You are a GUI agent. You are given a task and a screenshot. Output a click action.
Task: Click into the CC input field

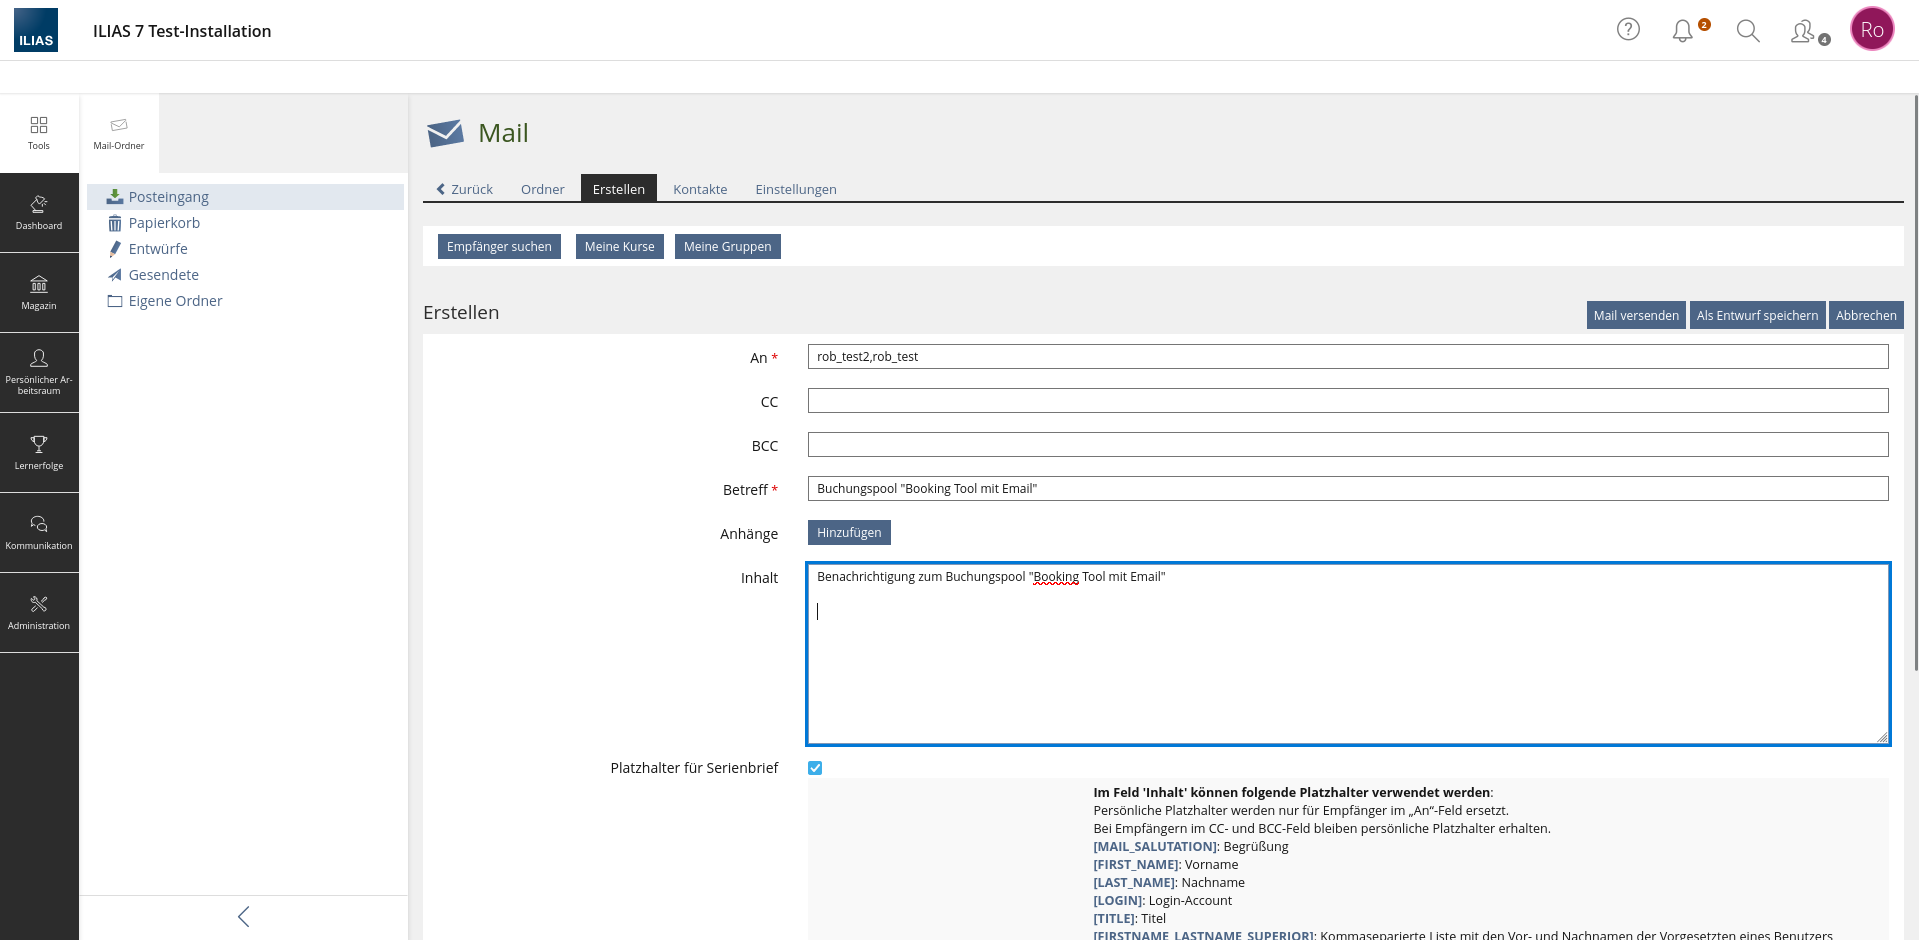(1347, 401)
